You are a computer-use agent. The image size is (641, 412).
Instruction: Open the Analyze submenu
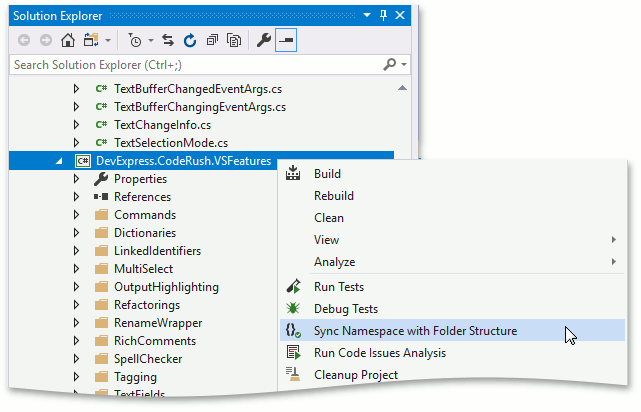(334, 262)
